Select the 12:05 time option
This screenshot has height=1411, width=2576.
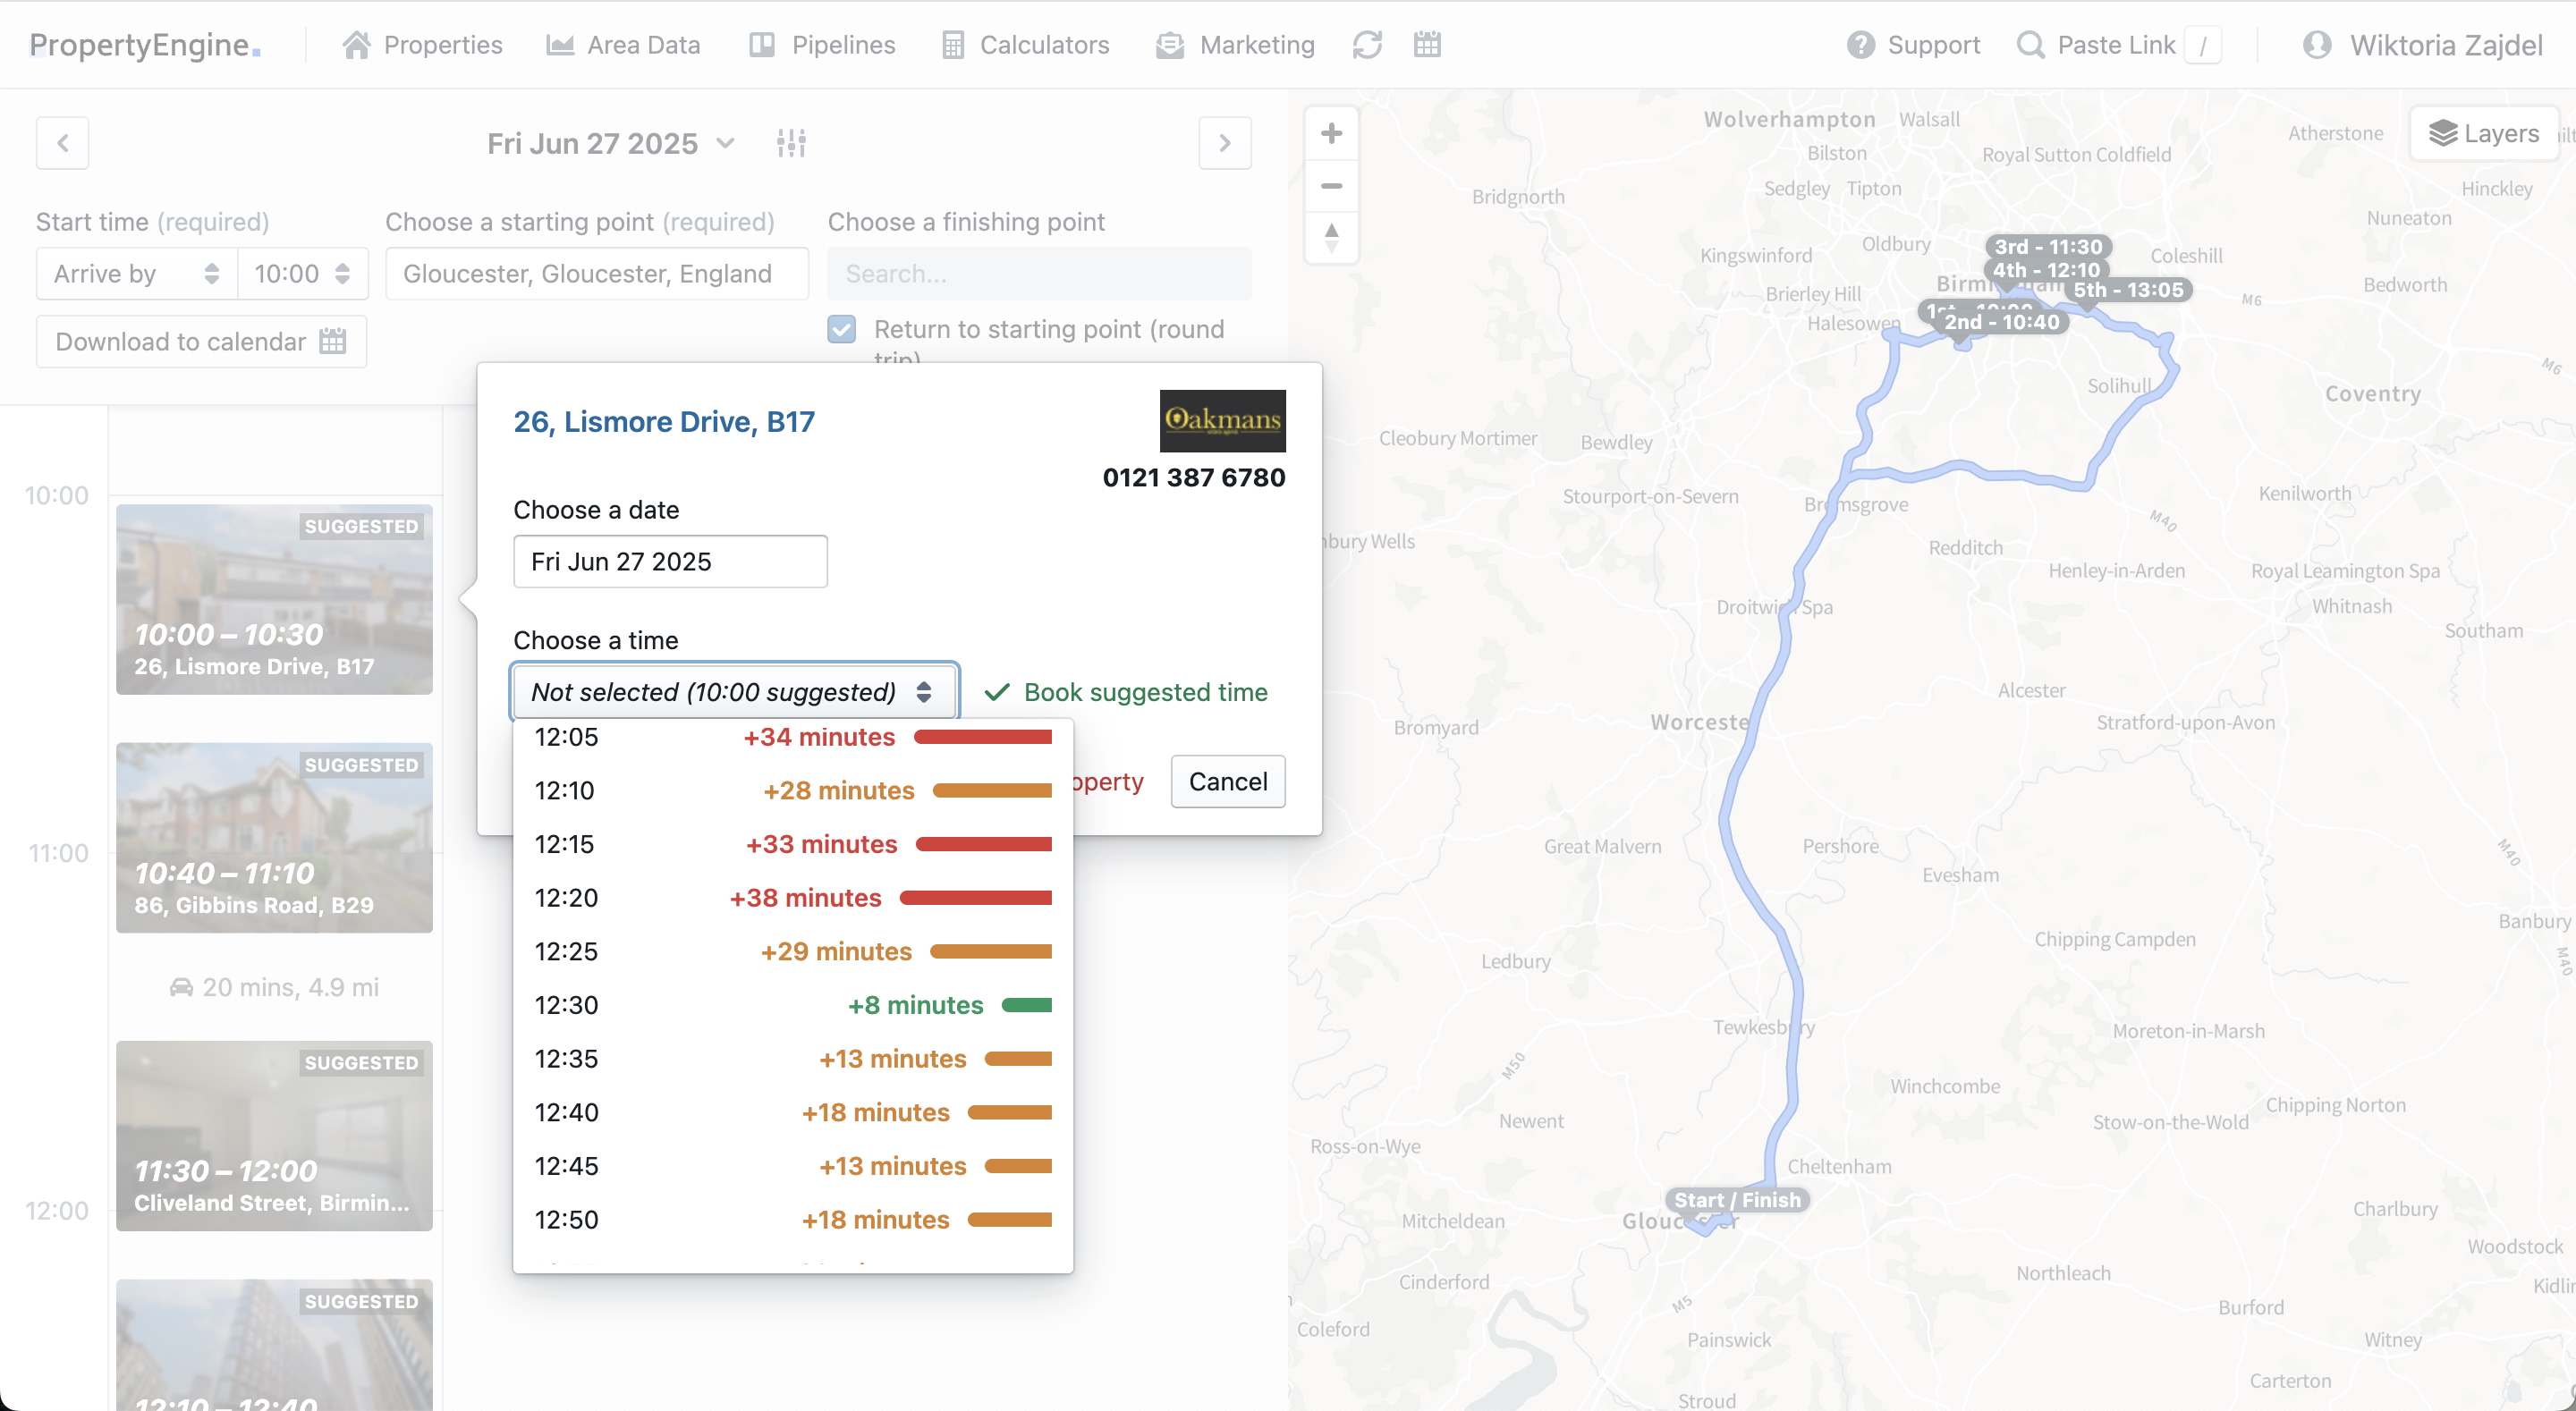pos(792,737)
